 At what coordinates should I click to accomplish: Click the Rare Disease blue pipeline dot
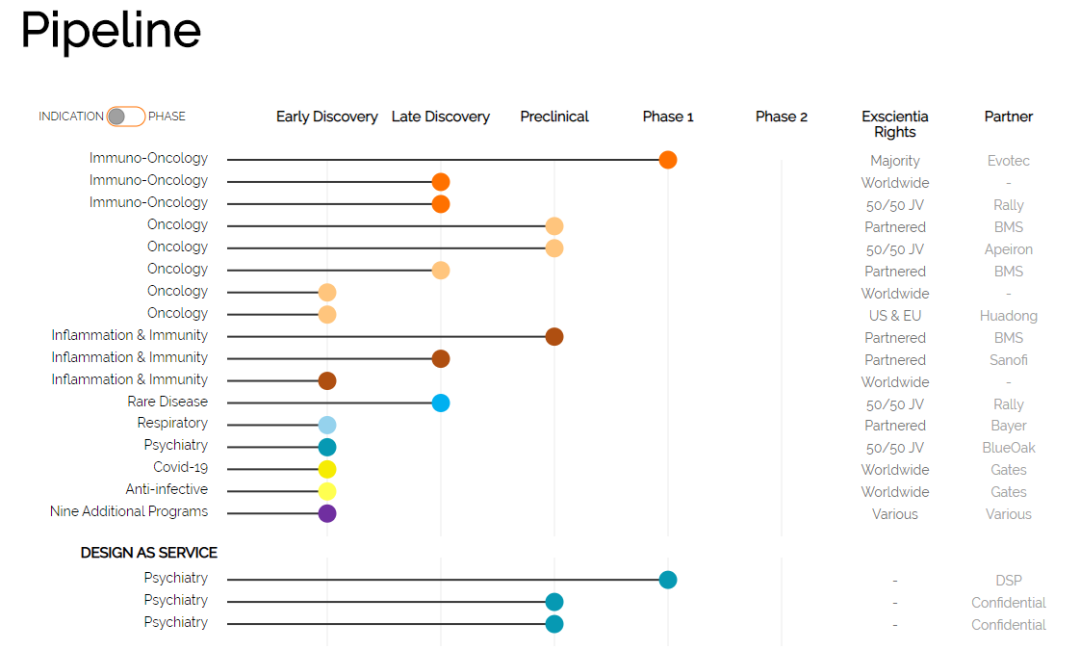click(x=441, y=403)
